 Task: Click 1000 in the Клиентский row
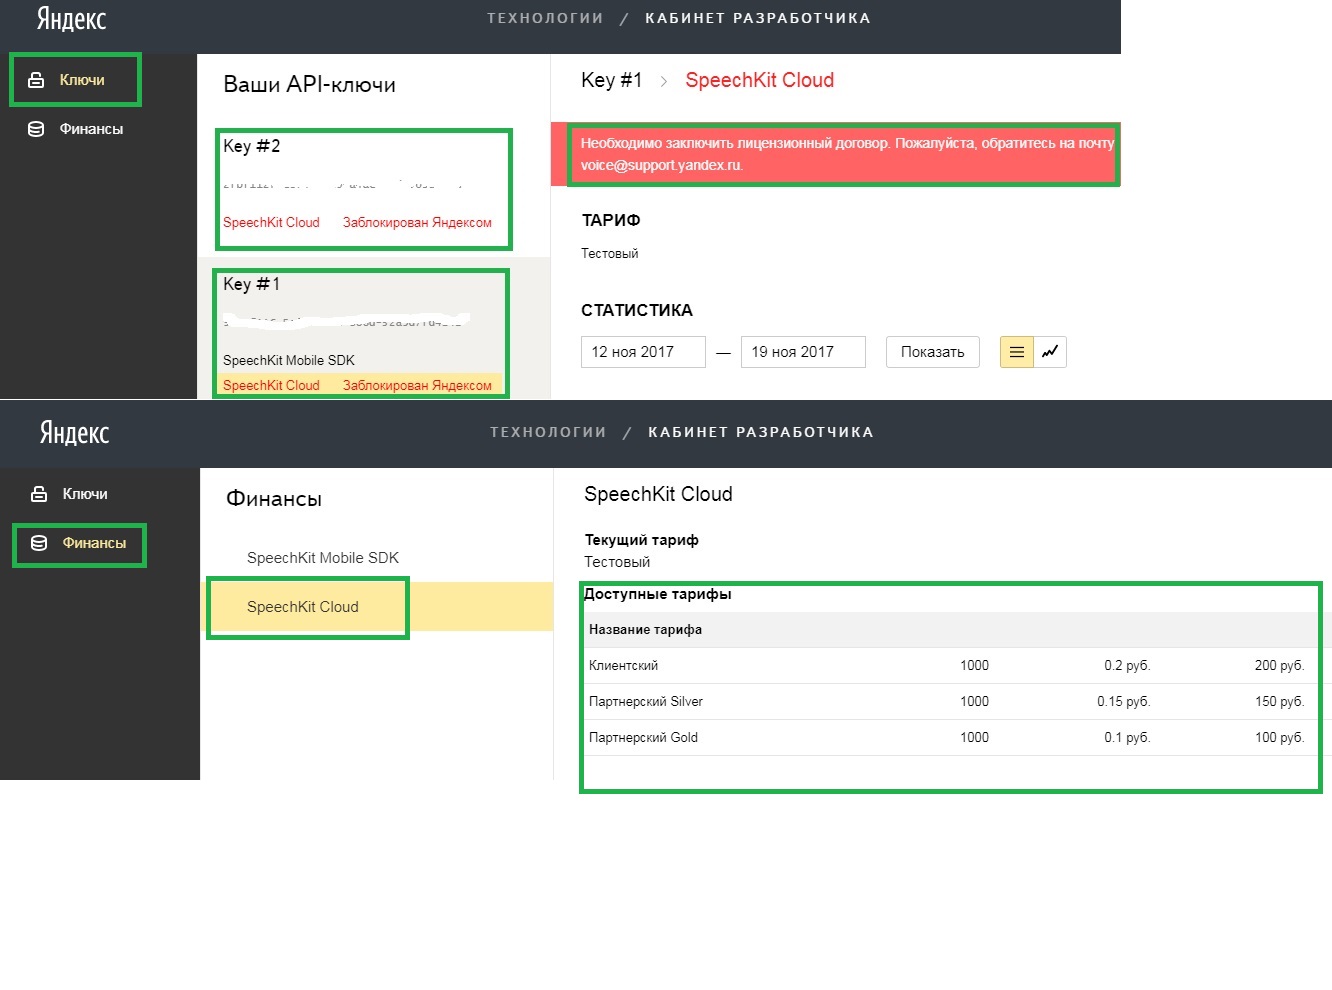pos(974,666)
